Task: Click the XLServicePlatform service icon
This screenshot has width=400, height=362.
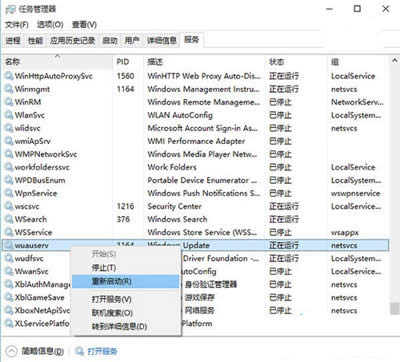Action: point(9,323)
